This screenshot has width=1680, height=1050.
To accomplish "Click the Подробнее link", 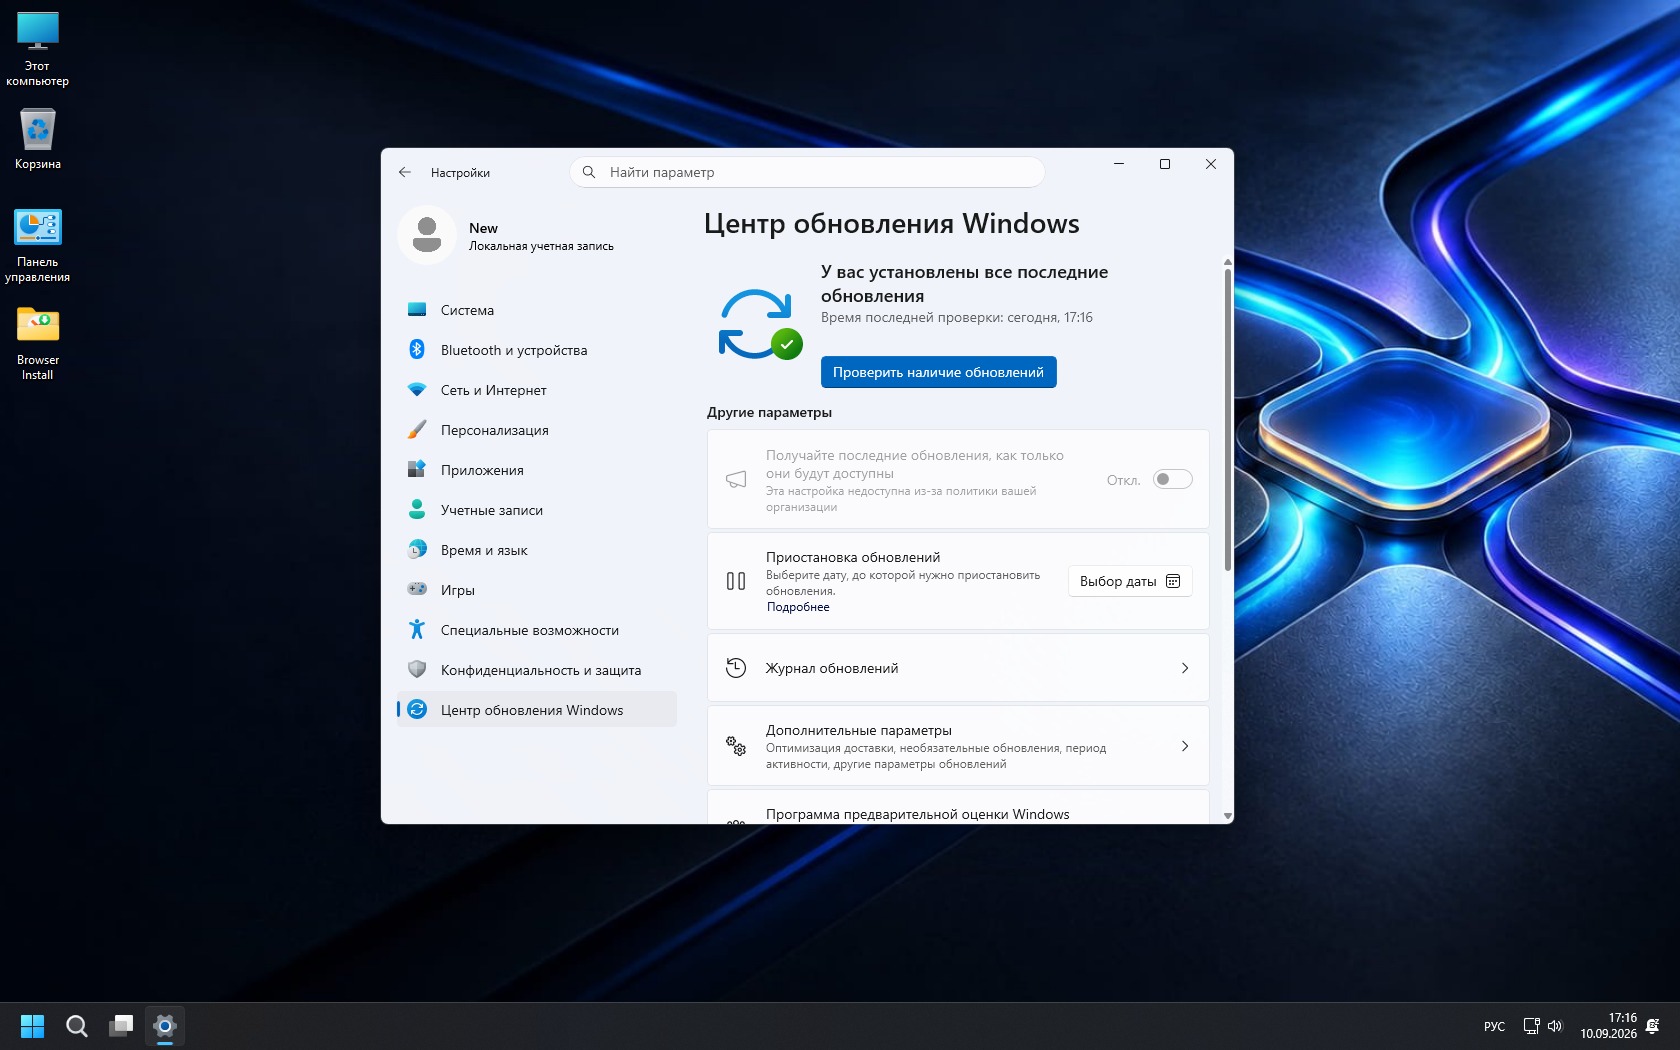I will pyautogui.click(x=798, y=607).
